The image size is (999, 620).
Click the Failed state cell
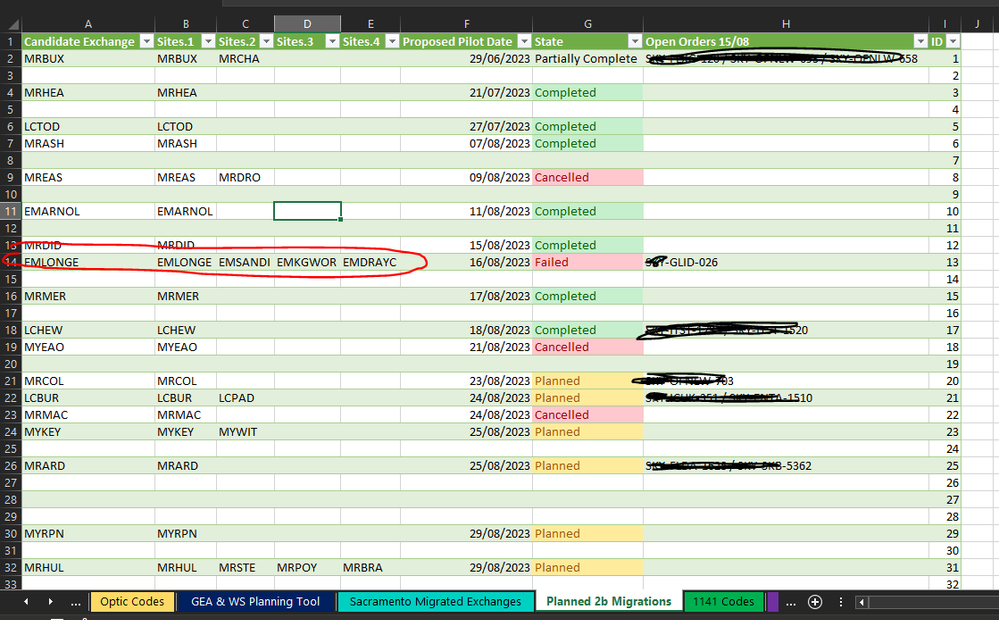587,262
